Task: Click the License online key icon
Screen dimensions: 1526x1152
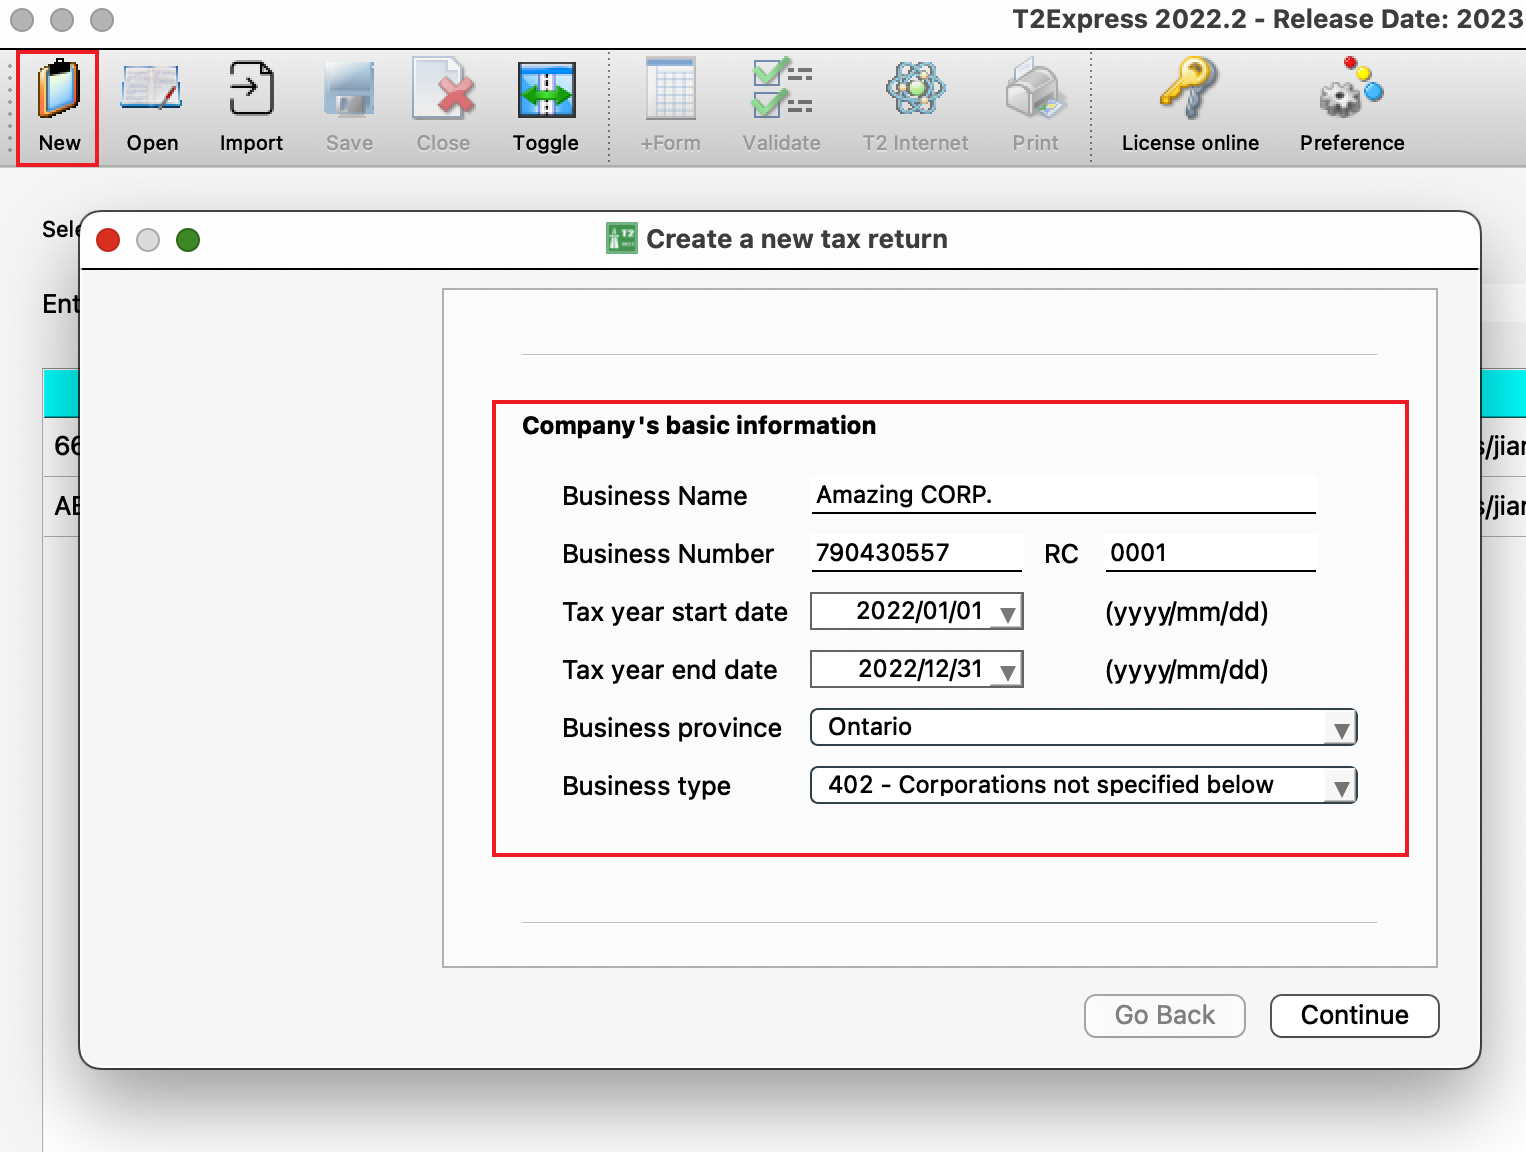Action: click(x=1190, y=107)
